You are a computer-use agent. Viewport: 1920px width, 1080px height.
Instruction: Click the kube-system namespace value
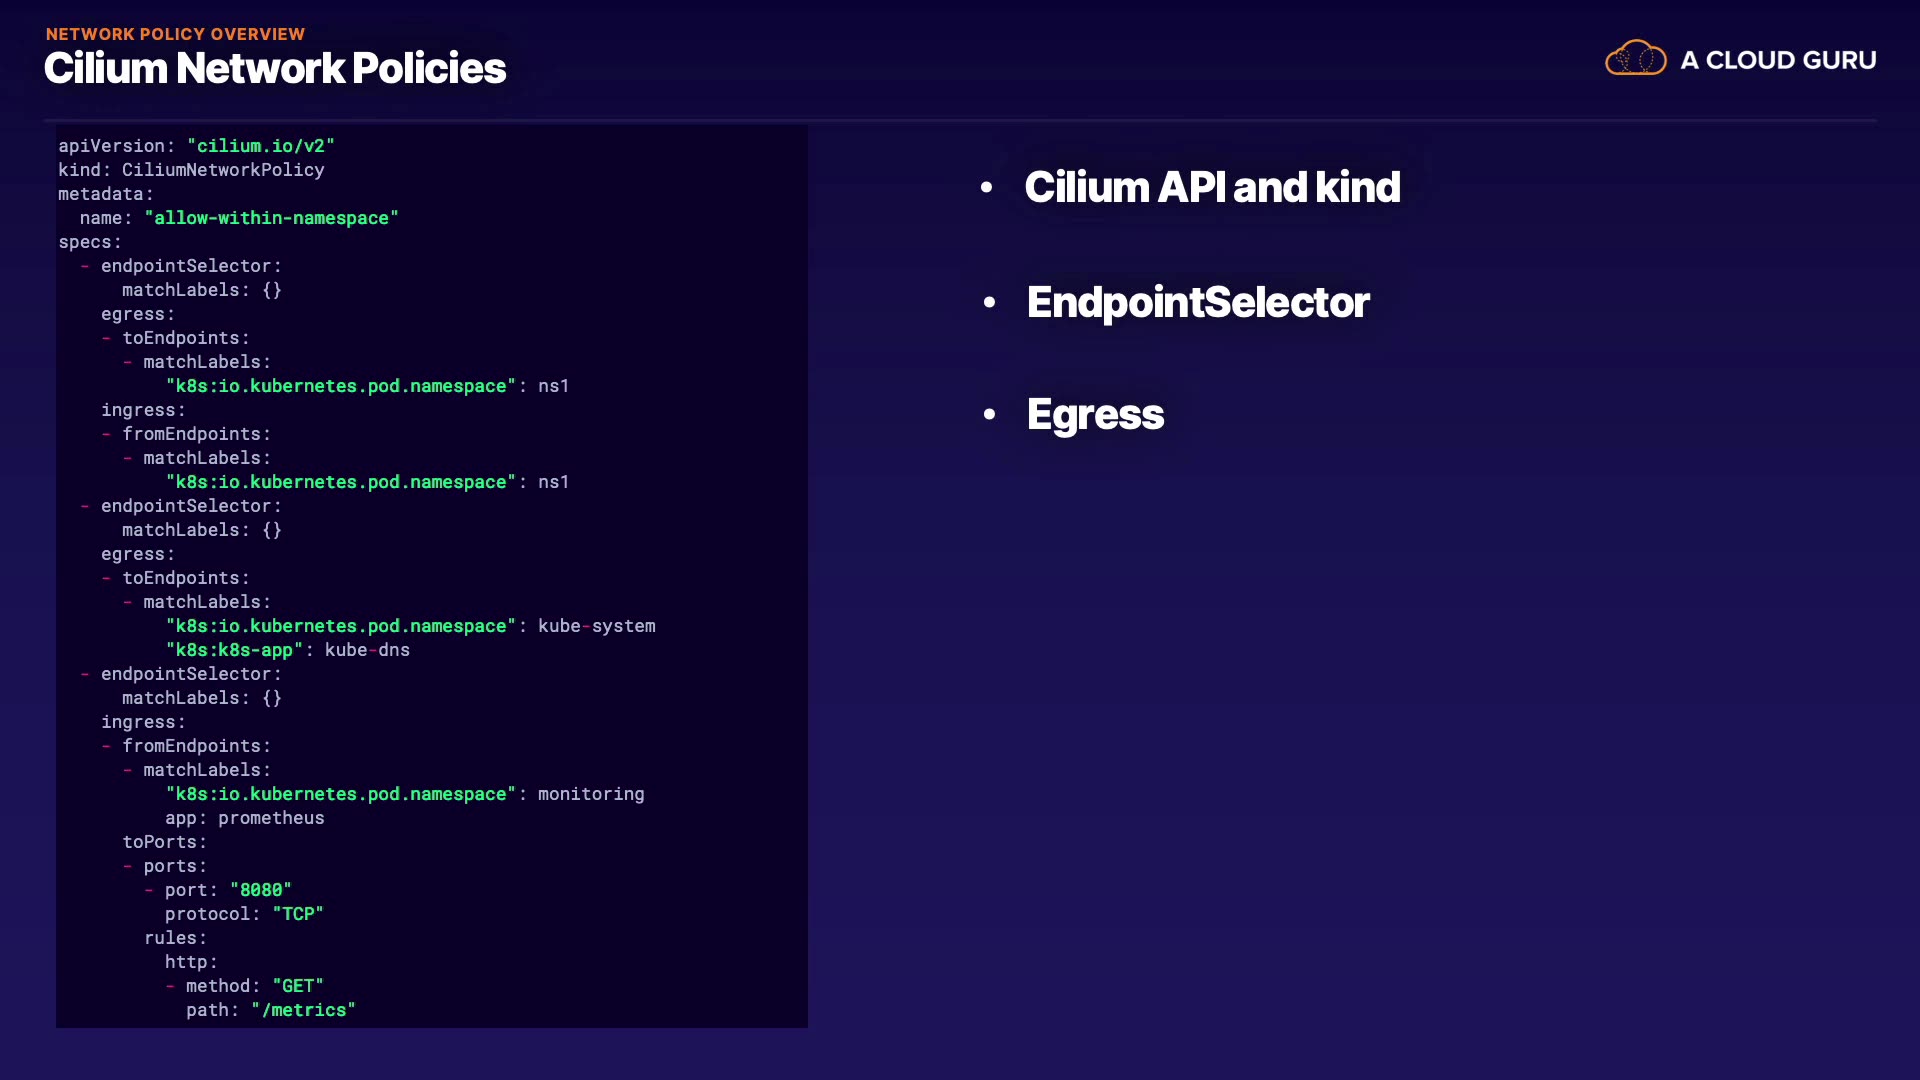pyautogui.click(x=596, y=626)
